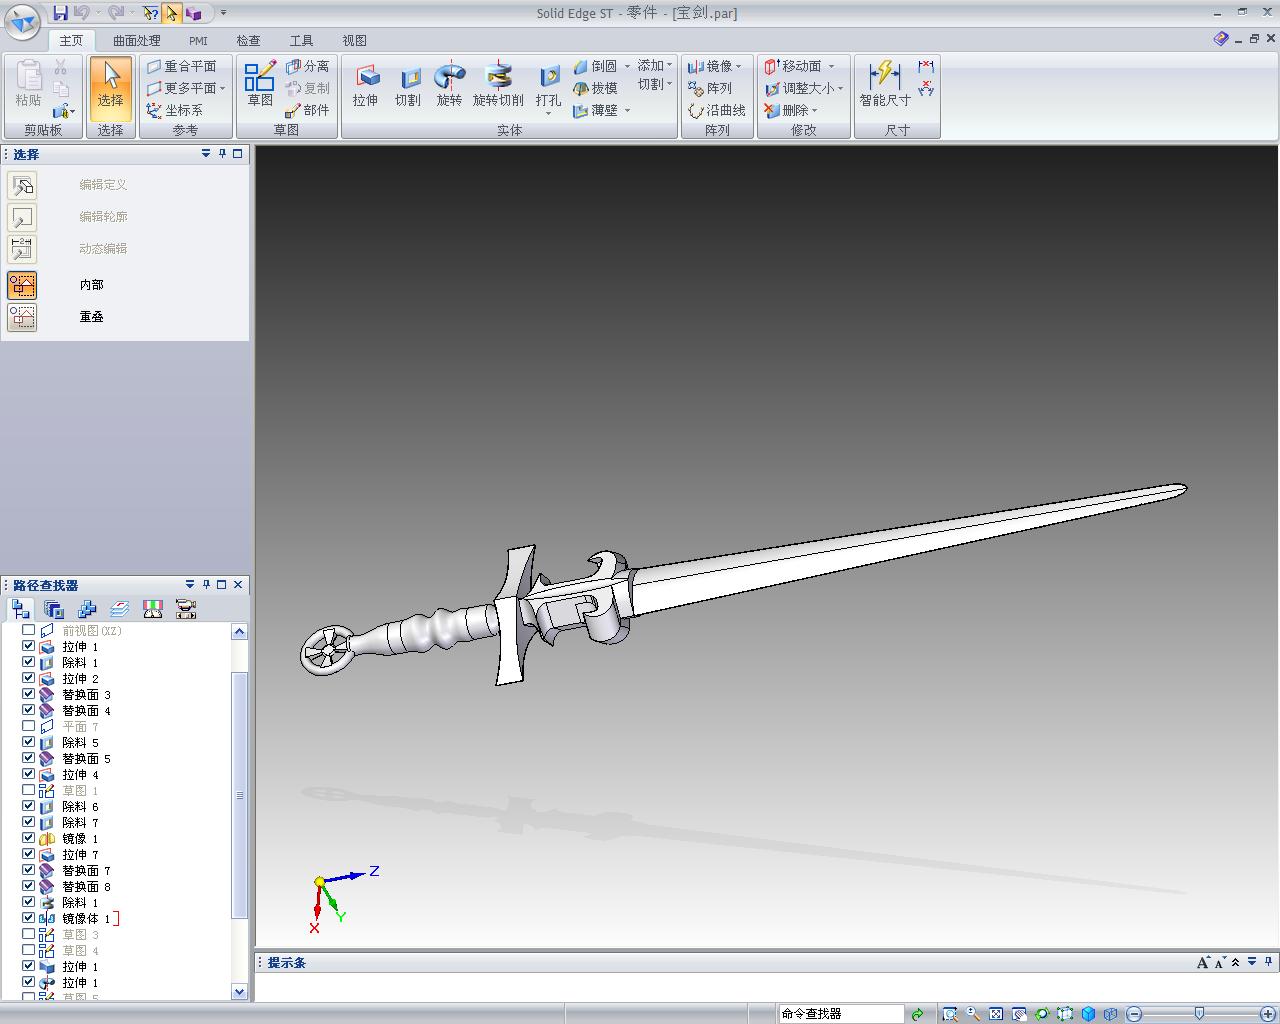Switch to the 曲面处理 ribbon tab
This screenshot has width=1280, height=1024.
[x=137, y=41]
